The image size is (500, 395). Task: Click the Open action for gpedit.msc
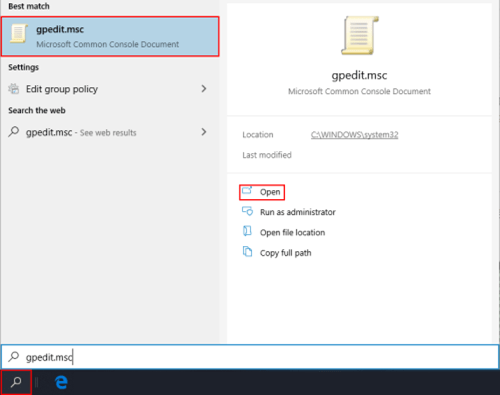pos(262,192)
